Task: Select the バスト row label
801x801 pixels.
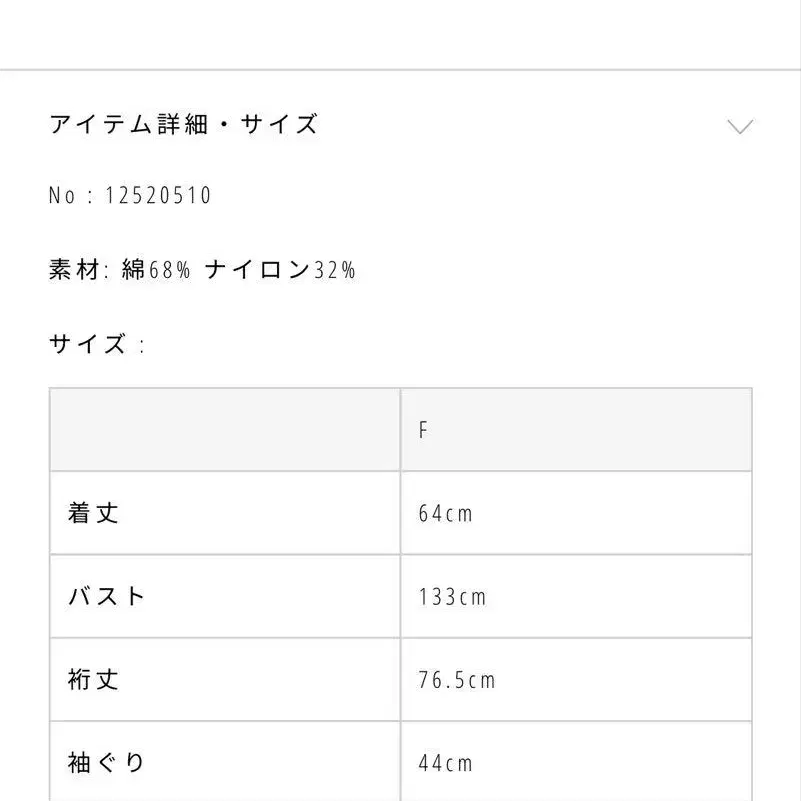Action: pyautogui.click(x=107, y=597)
